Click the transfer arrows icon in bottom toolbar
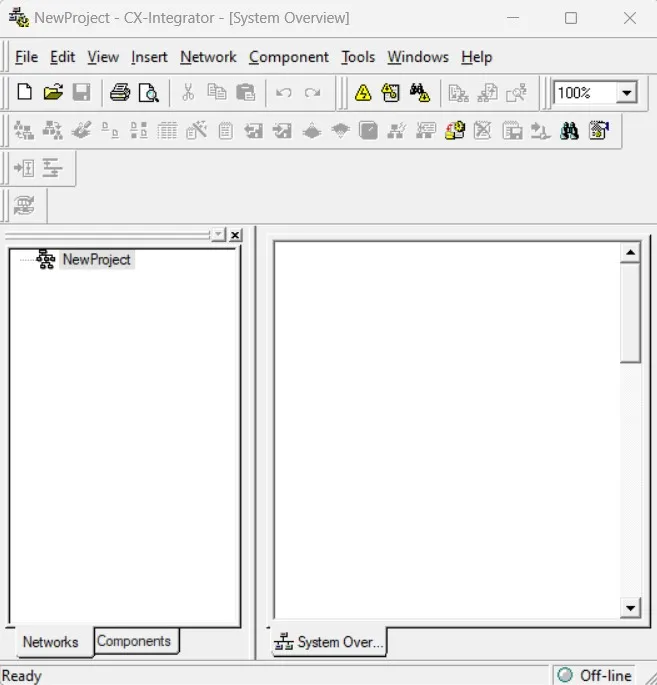The height and width of the screenshot is (685, 657). pyautogui.click(x=24, y=205)
